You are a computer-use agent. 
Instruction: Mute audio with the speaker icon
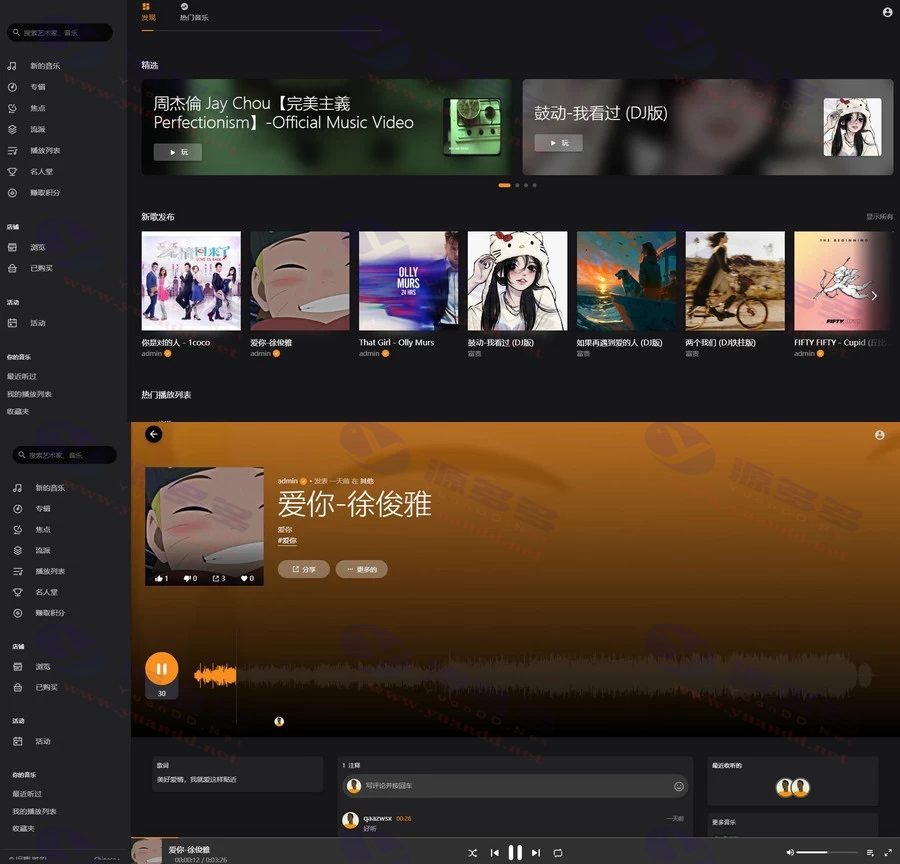790,853
